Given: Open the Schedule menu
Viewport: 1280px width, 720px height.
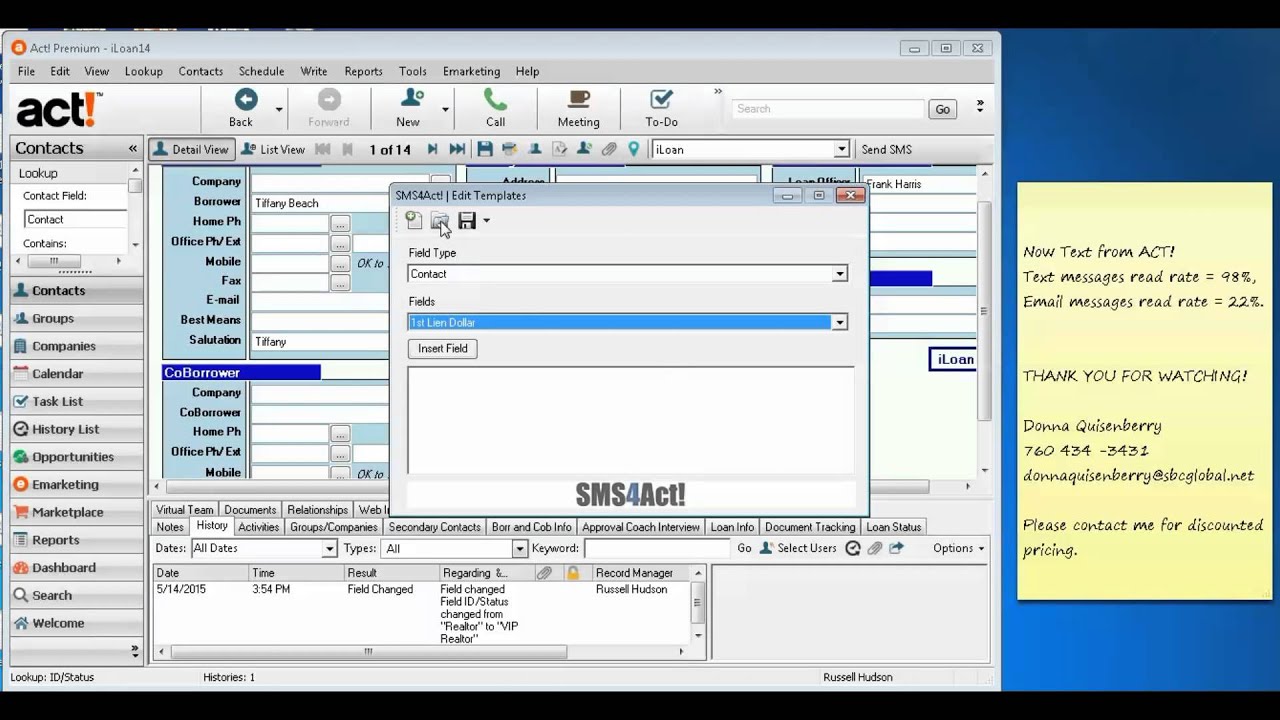Looking at the screenshot, I should point(261,71).
